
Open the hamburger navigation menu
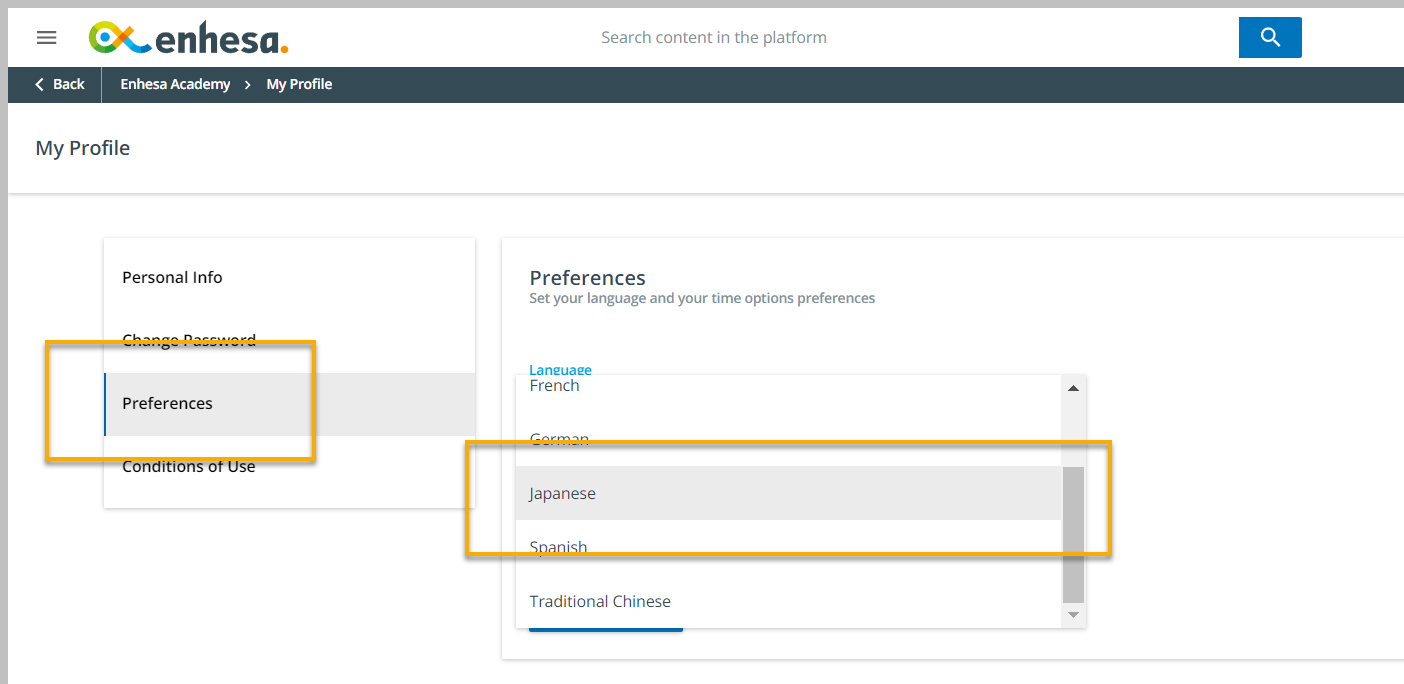pos(47,38)
